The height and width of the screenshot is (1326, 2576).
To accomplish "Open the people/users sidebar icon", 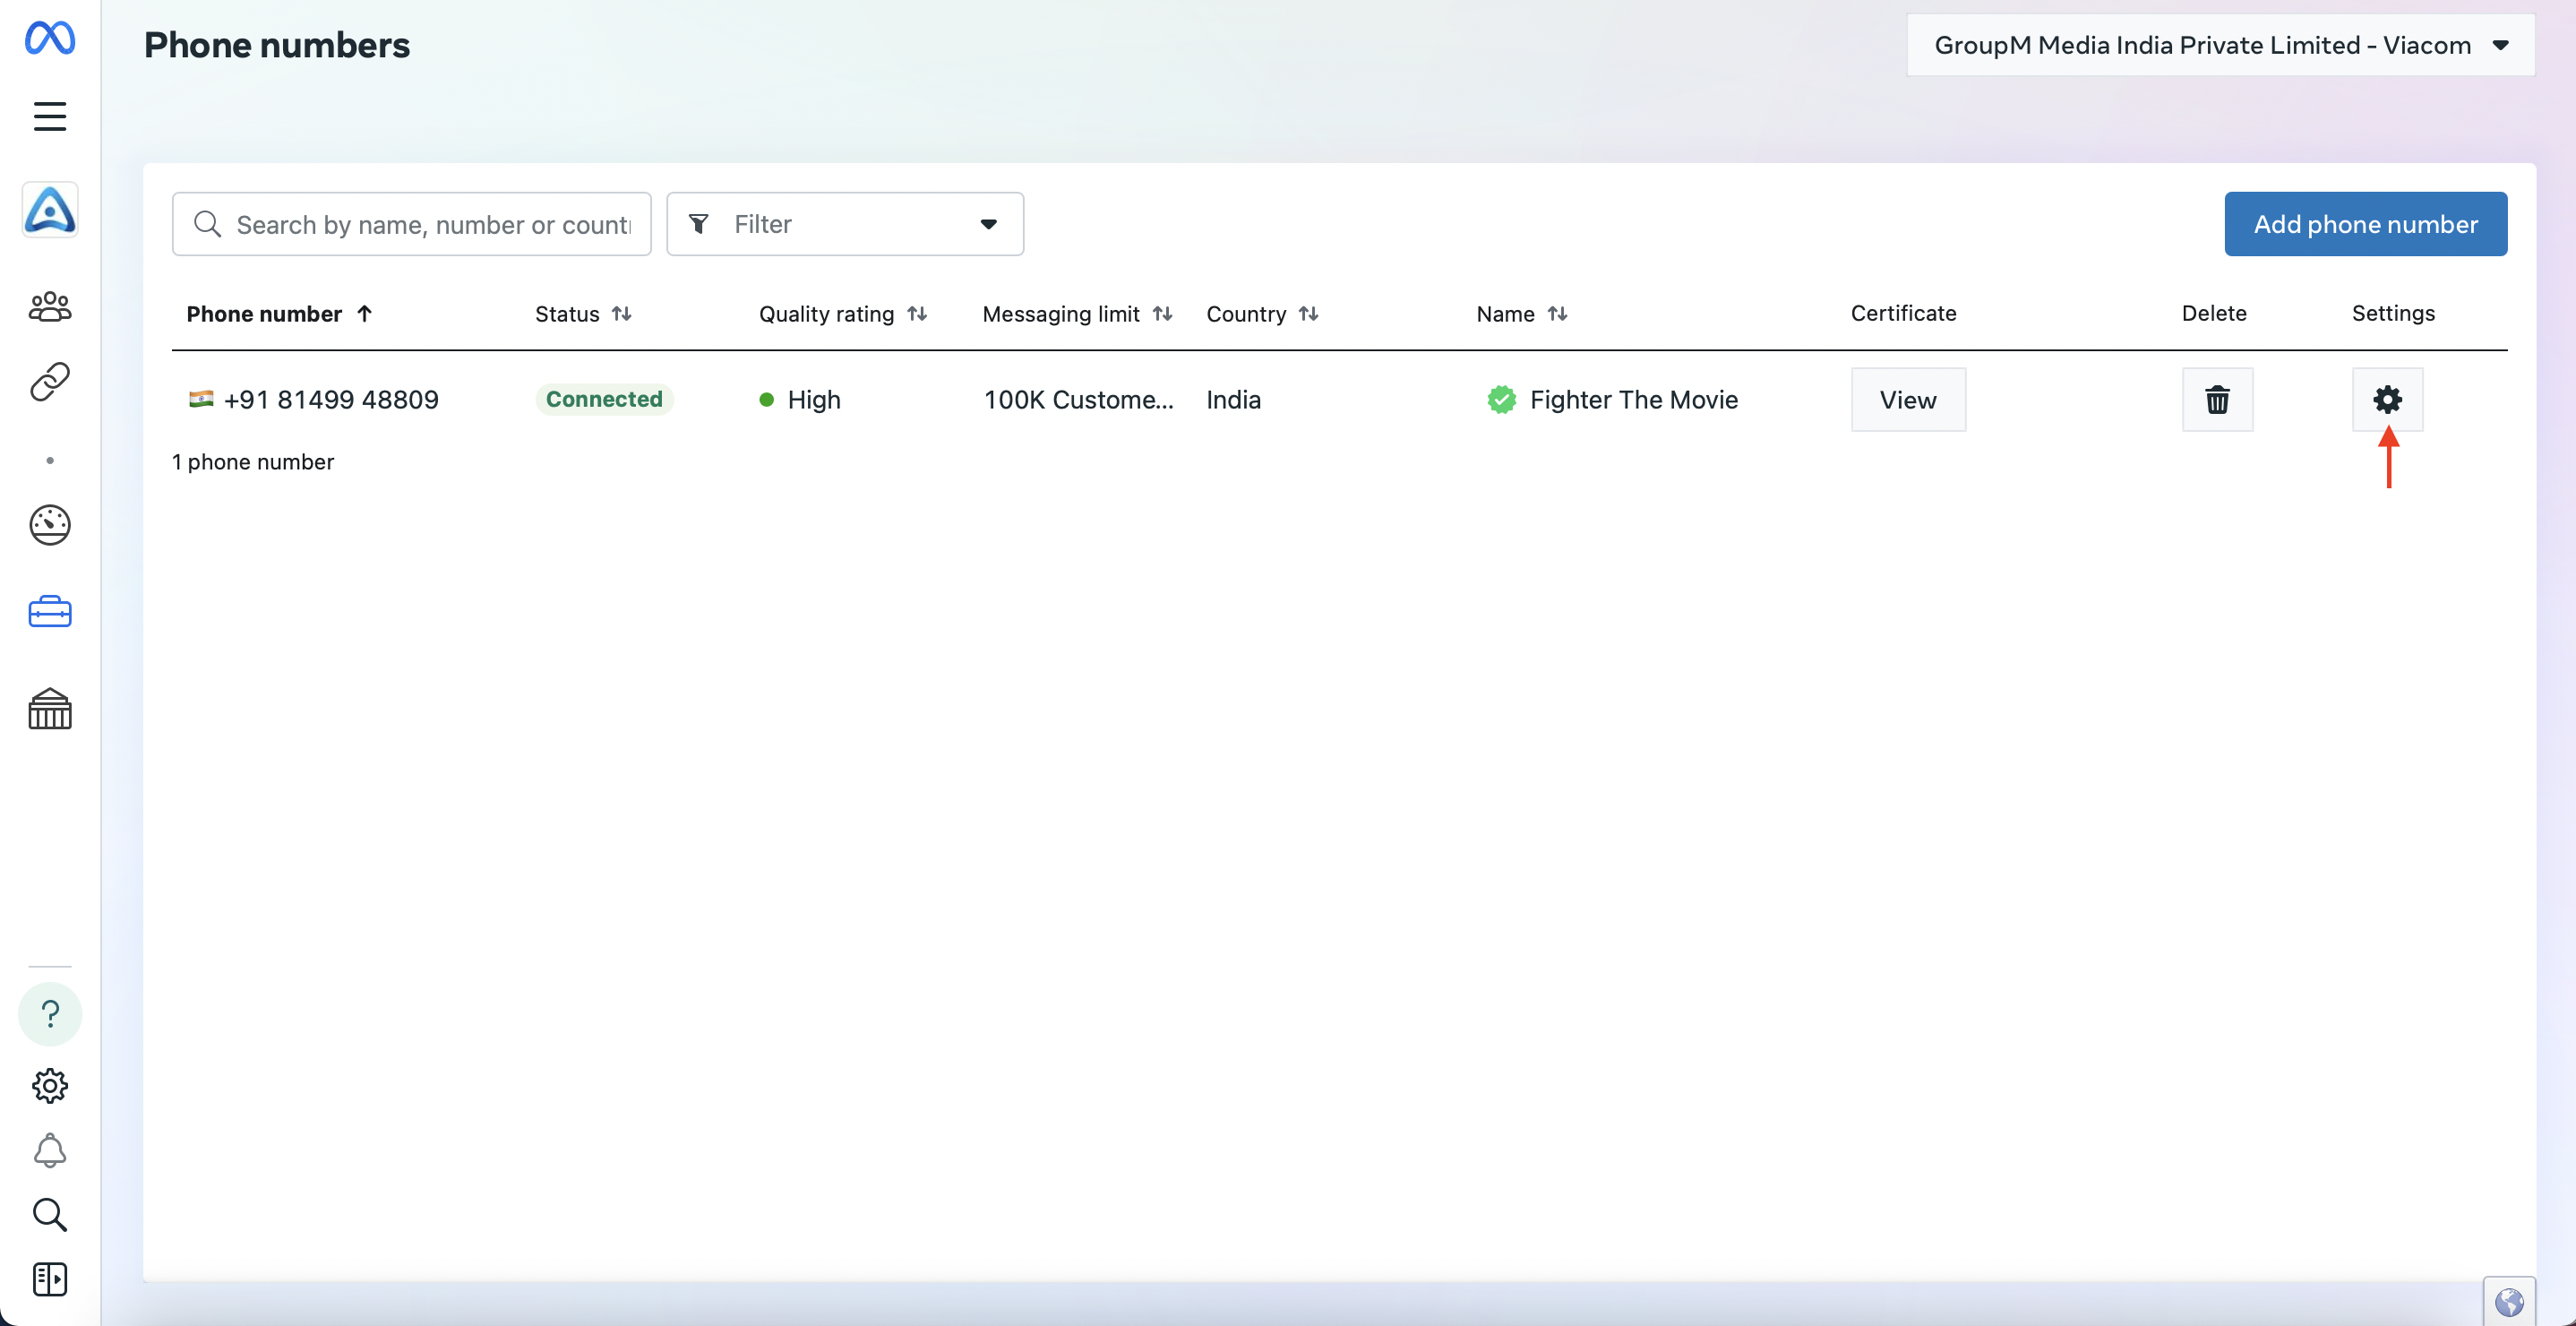I will 50,306.
